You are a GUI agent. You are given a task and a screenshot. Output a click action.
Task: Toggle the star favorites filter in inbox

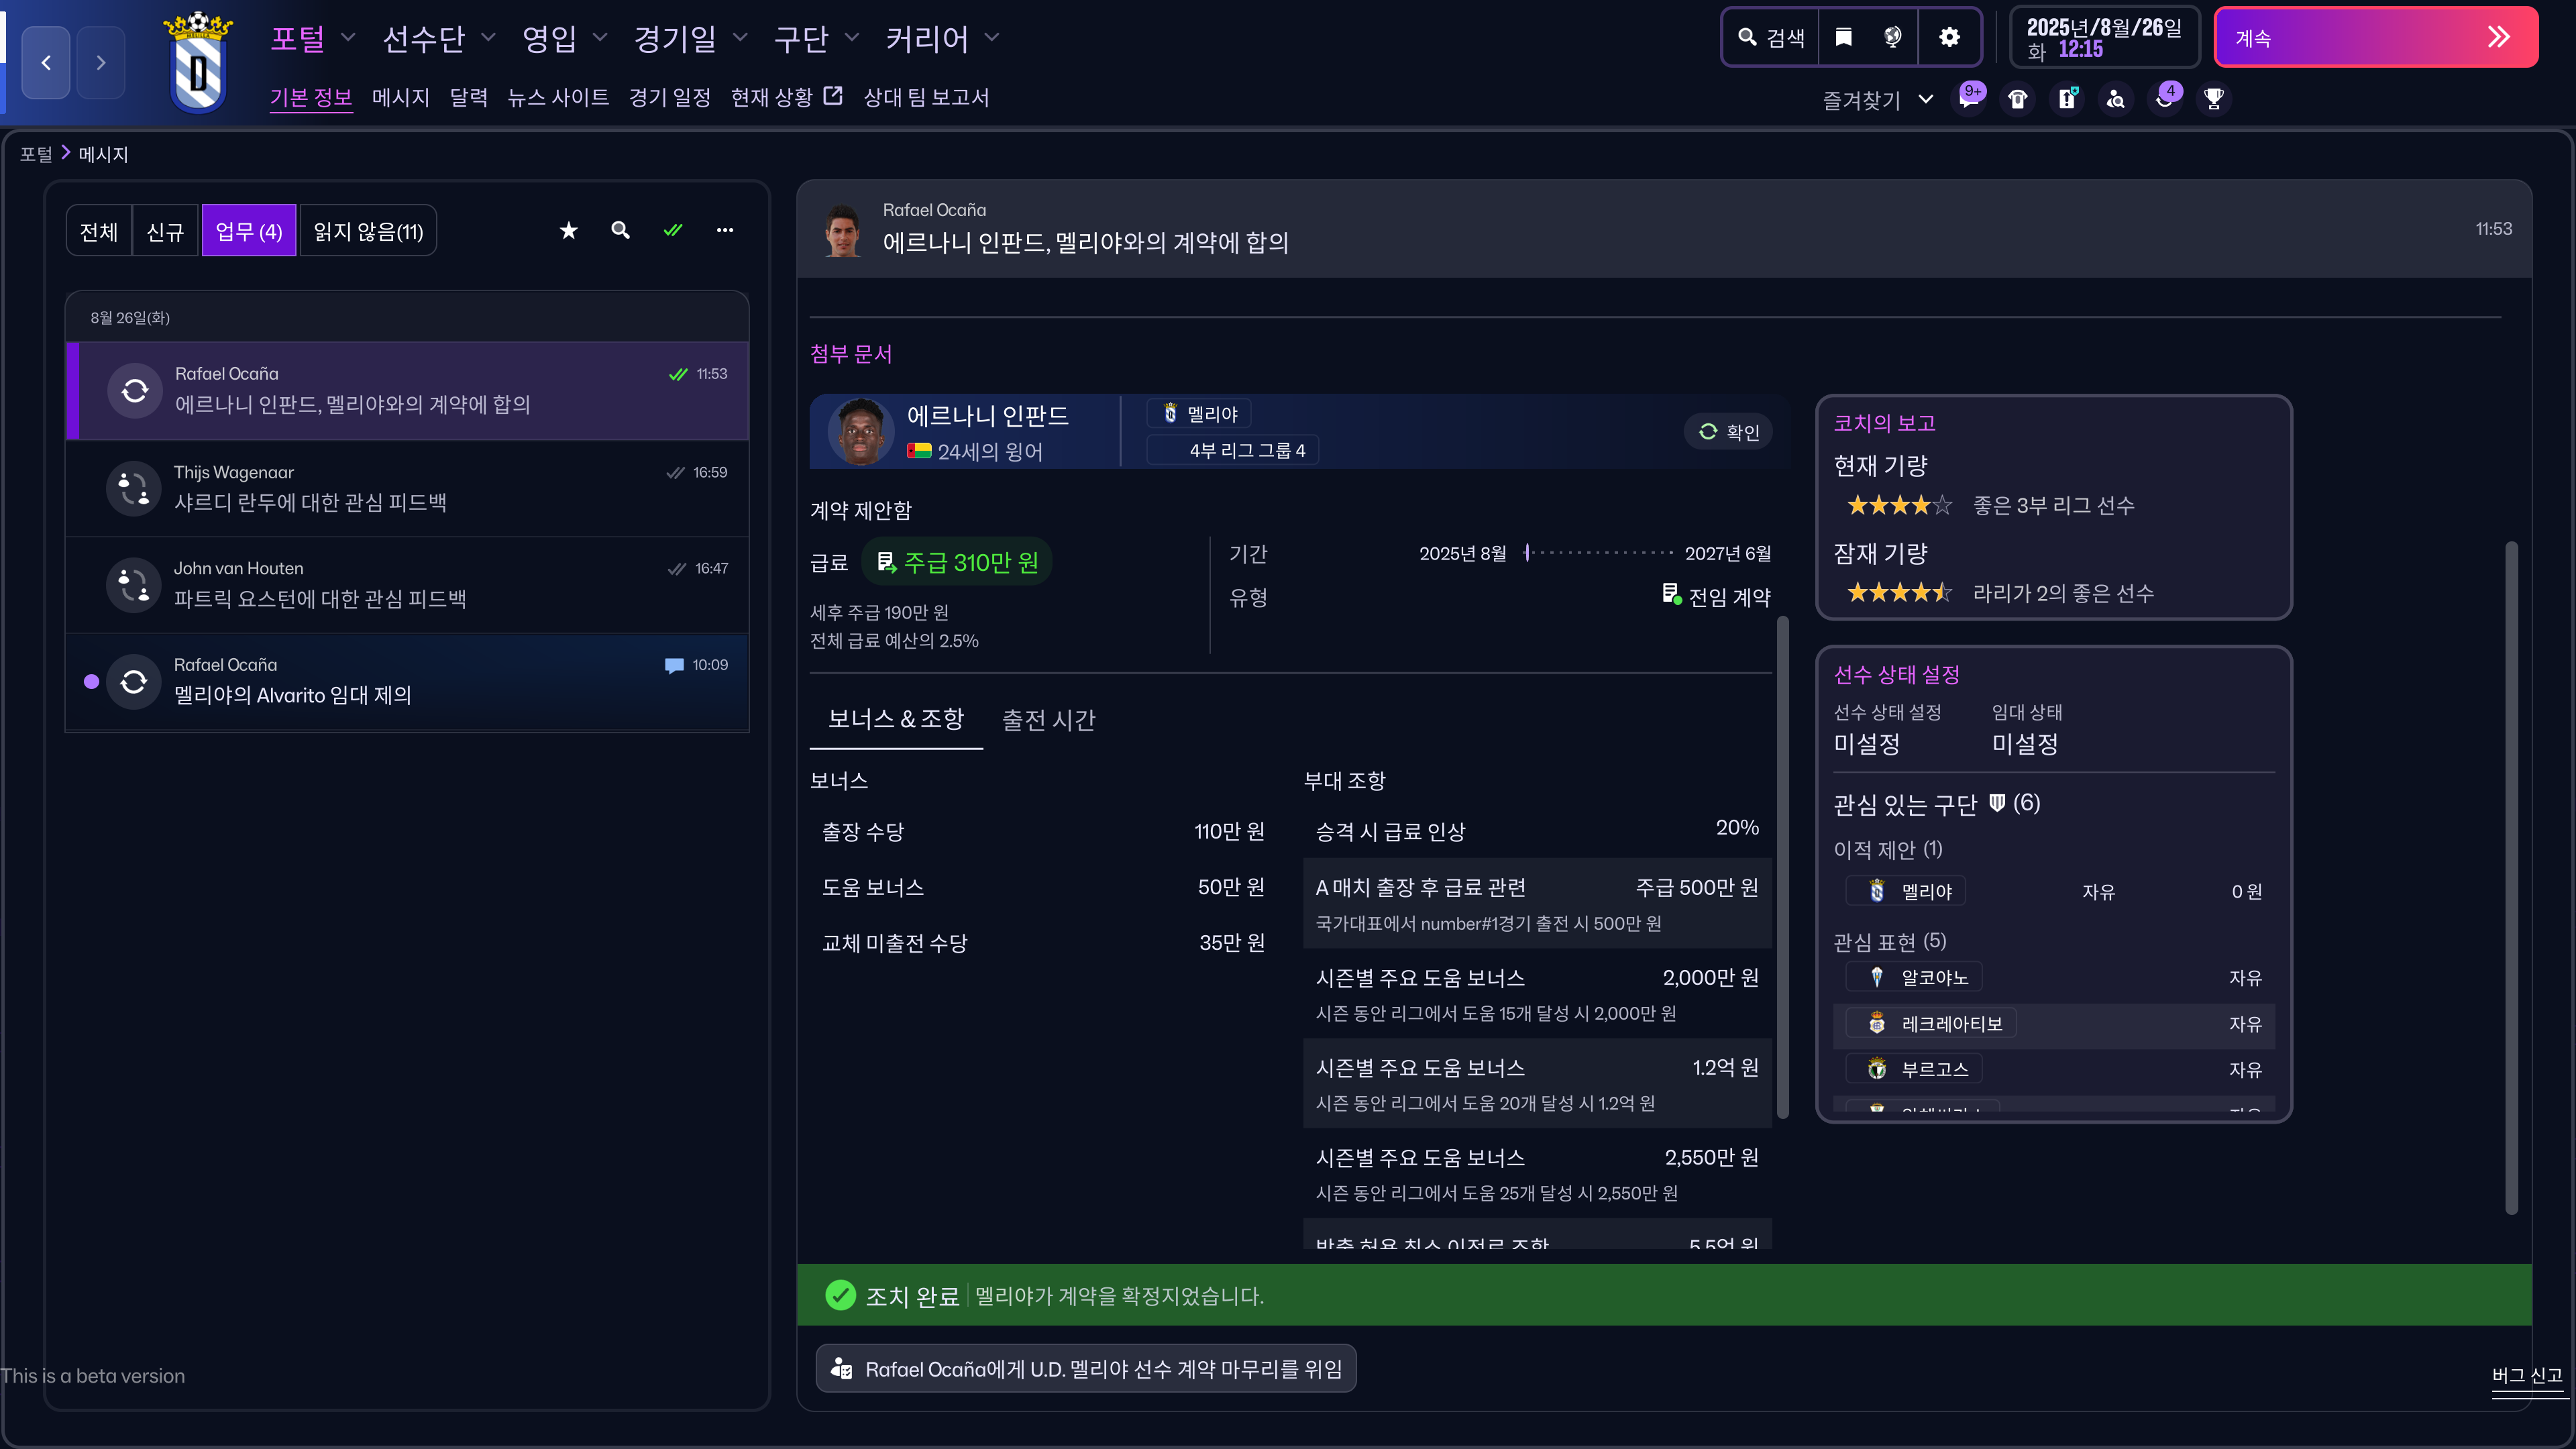pos(568,230)
